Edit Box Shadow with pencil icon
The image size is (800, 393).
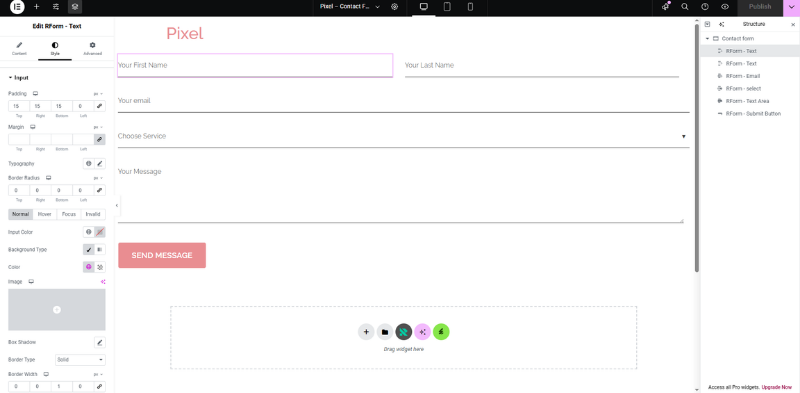tap(100, 342)
